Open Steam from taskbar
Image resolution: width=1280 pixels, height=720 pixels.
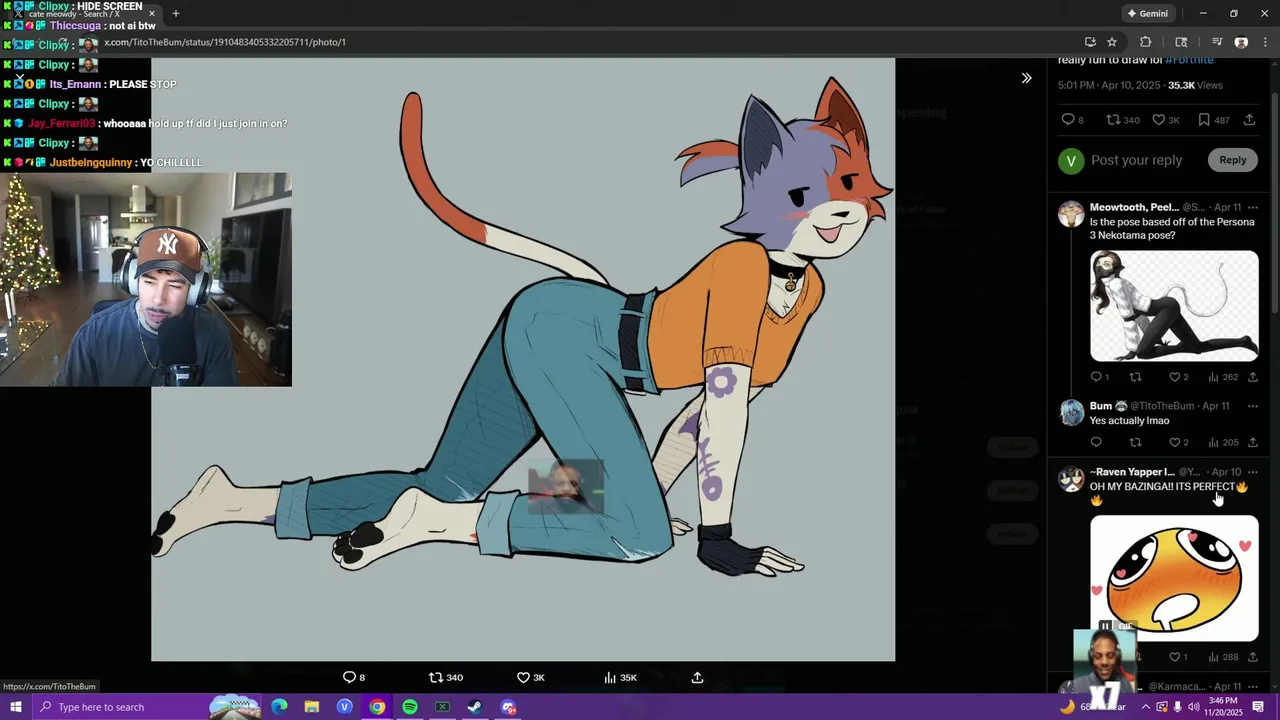pos(475,707)
